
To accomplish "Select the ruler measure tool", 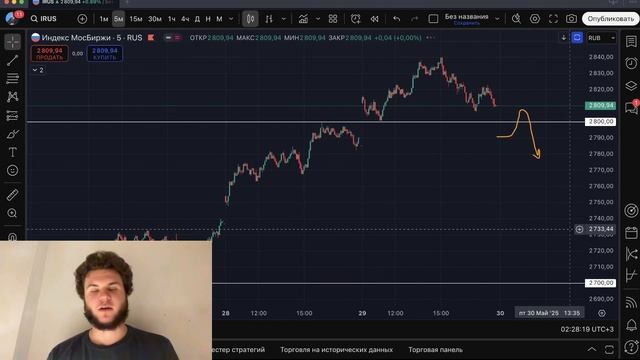I will click(x=13, y=195).
